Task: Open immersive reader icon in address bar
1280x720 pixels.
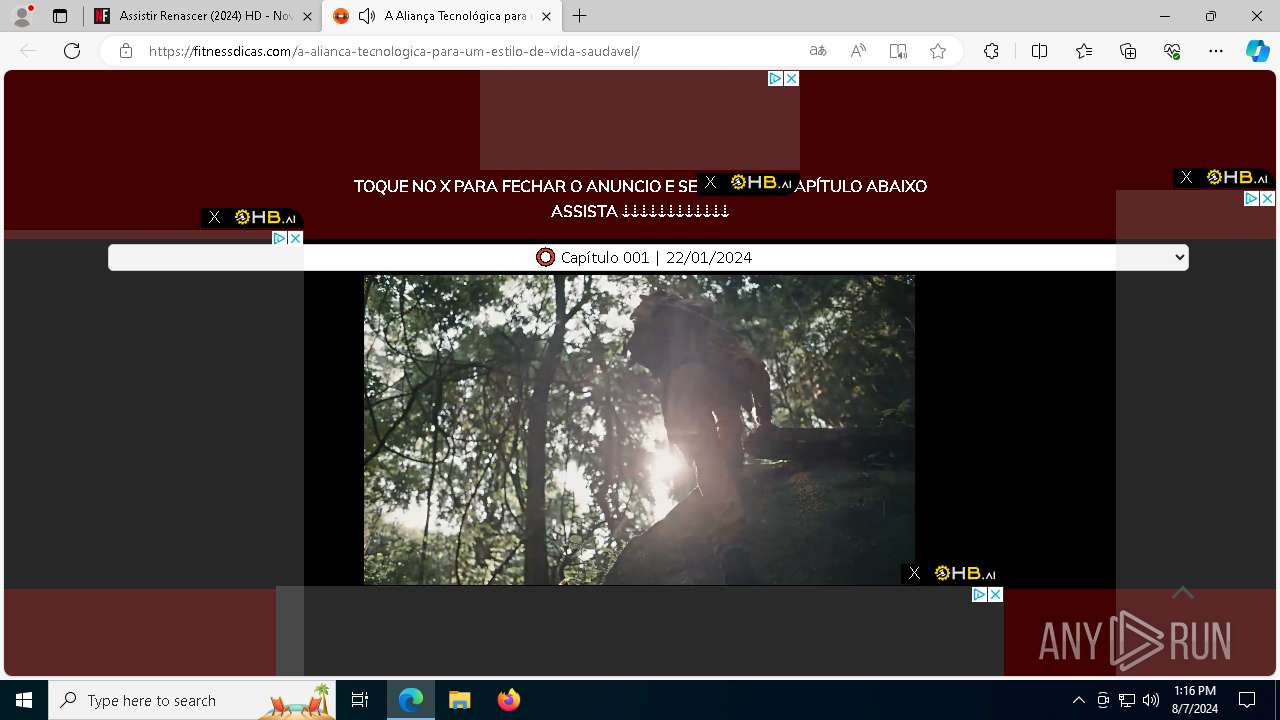Action: 898,51
